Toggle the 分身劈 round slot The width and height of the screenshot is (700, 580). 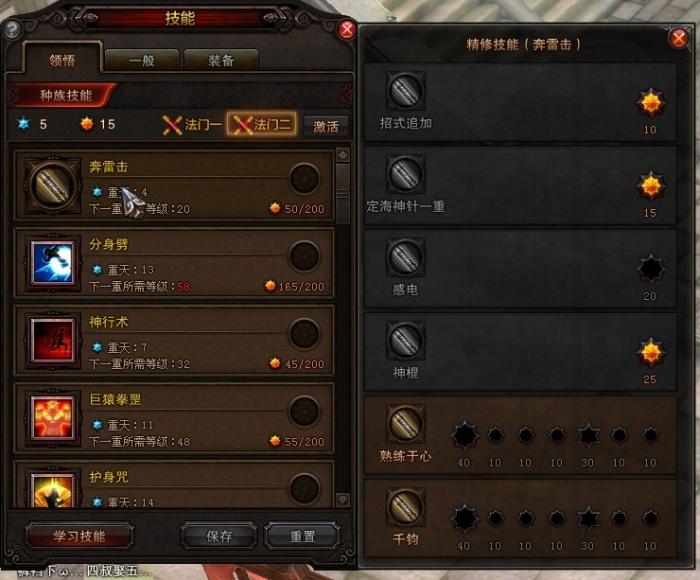pyautogui.click(x=304, y=256)
